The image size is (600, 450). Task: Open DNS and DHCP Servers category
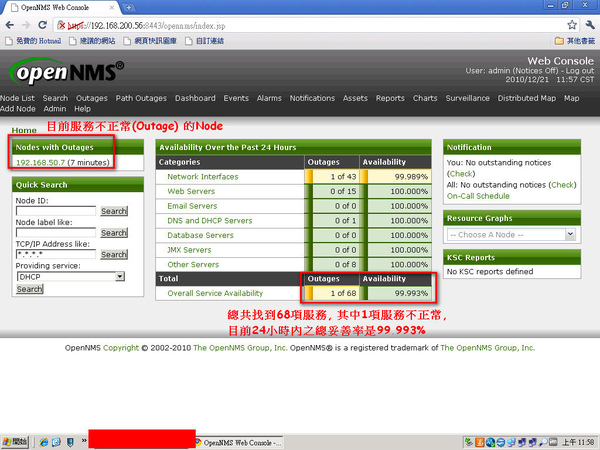pyautogui.click(x=210, y=220)
